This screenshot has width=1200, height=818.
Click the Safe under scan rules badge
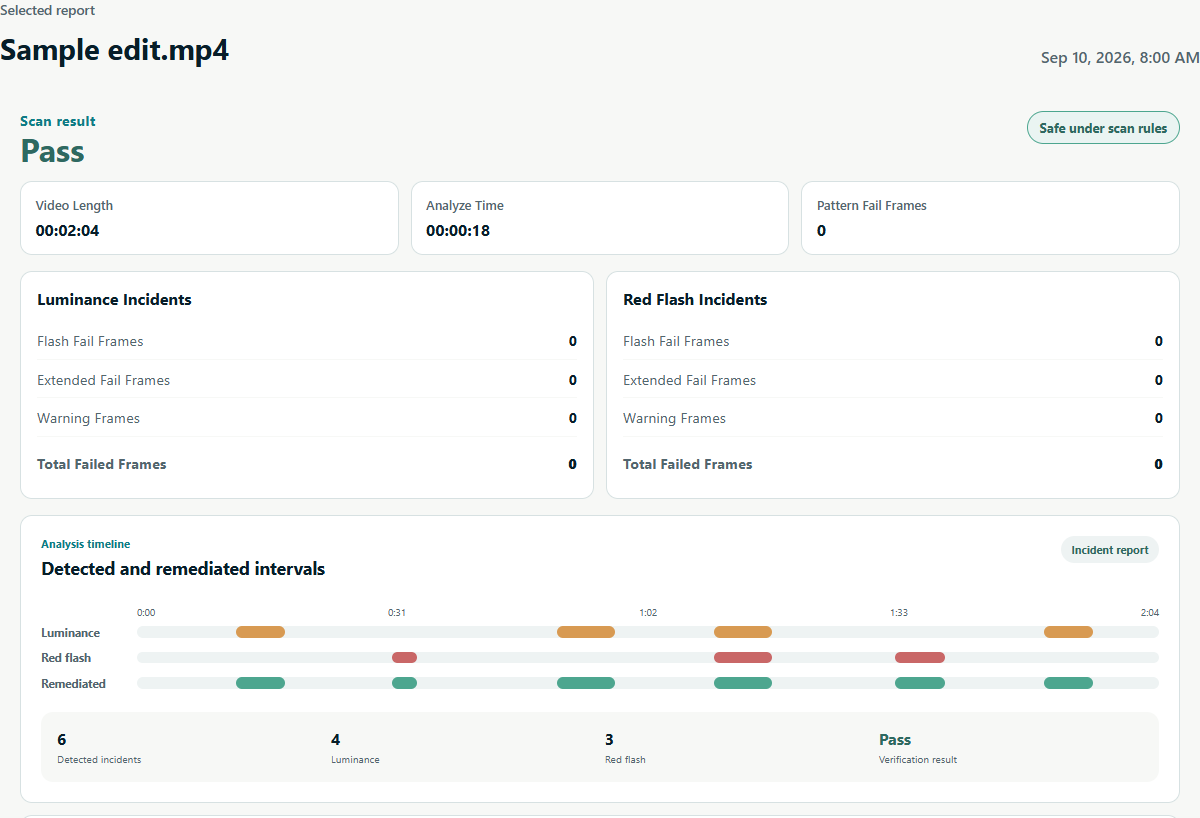point(1103,128)
